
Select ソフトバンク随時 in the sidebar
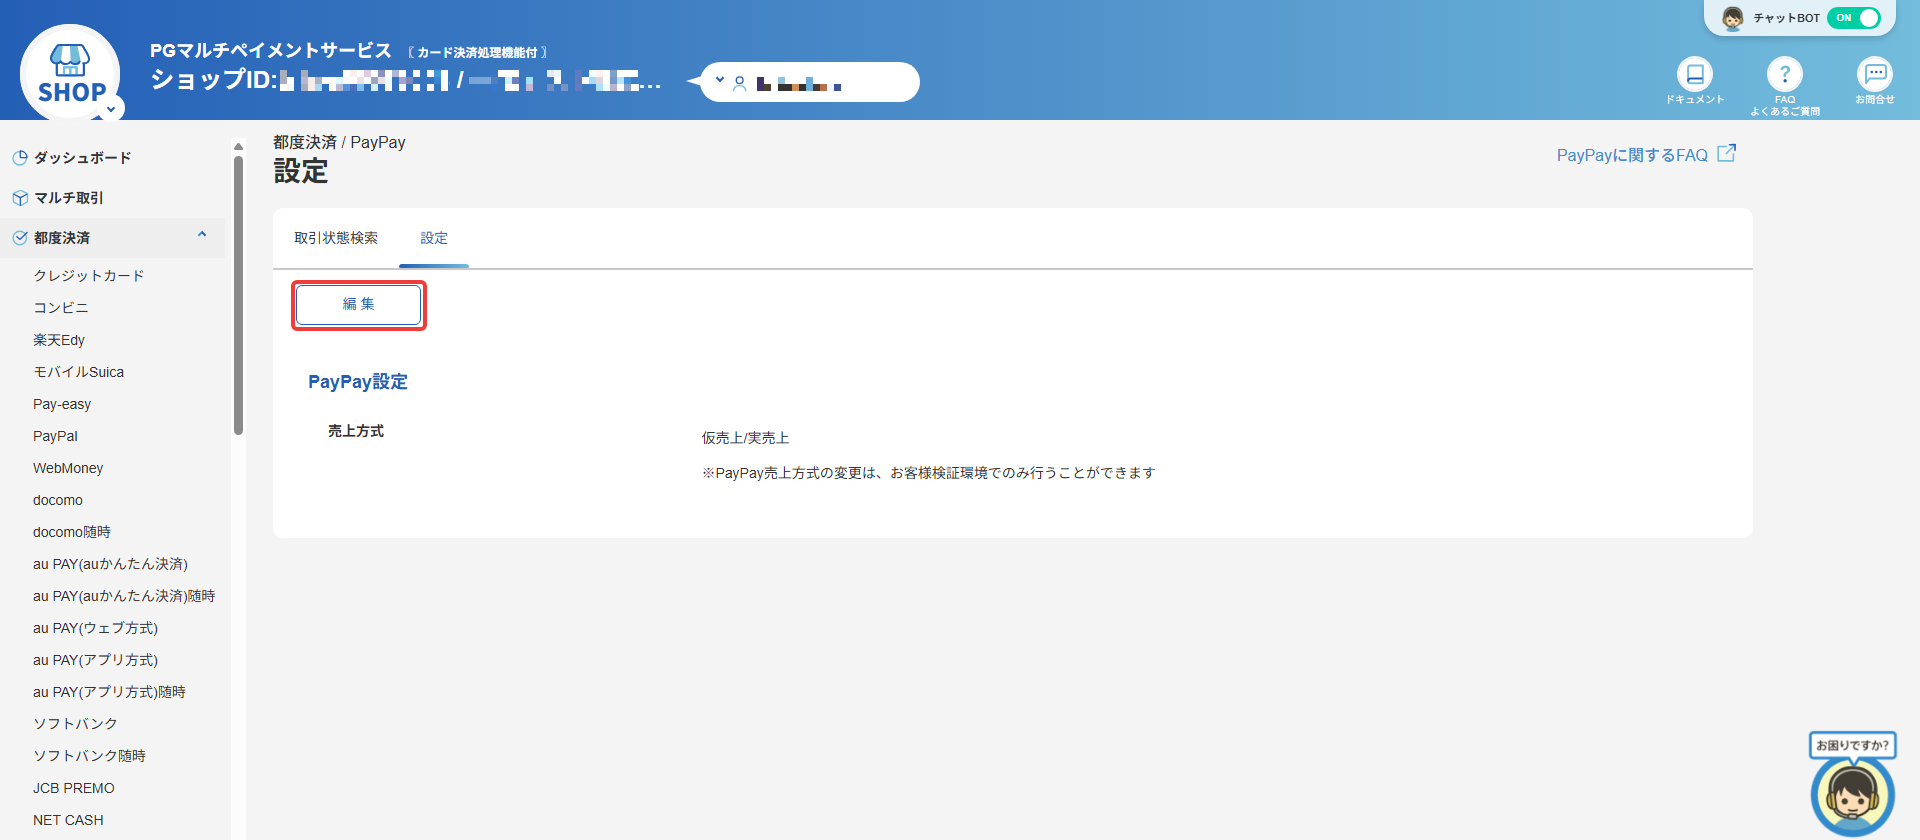(89, 756)
